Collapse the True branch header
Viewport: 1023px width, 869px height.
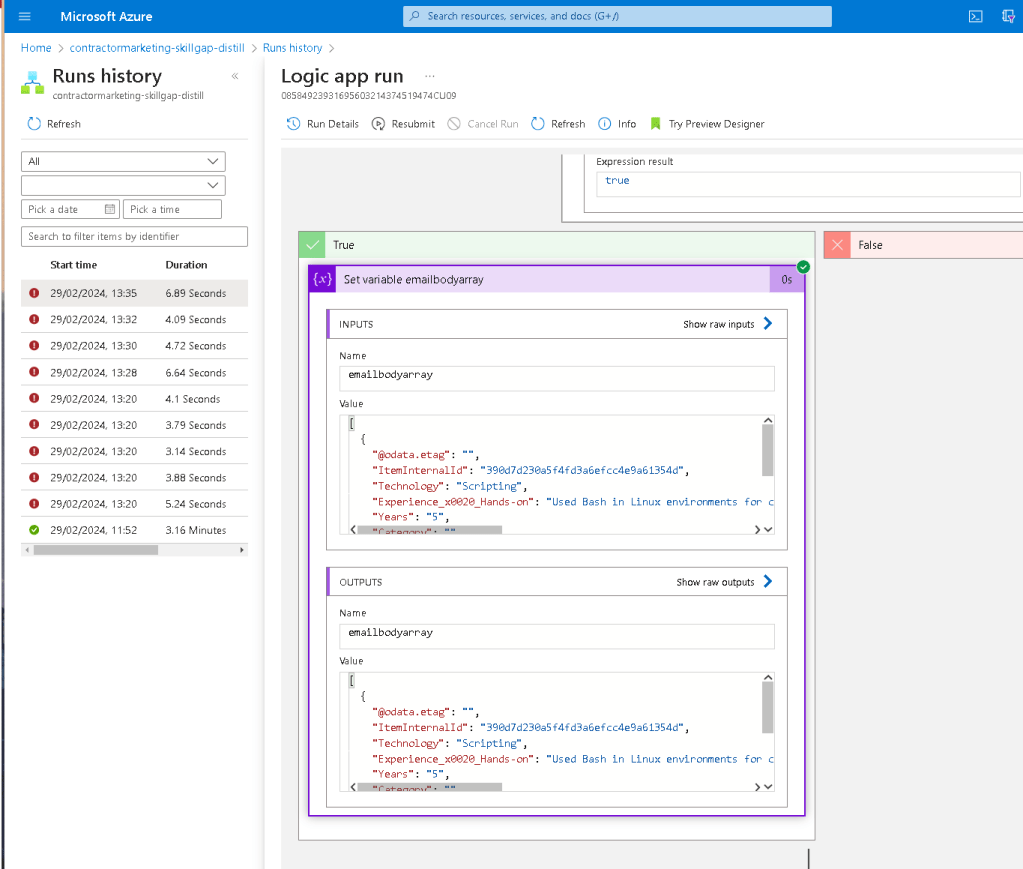557,245
